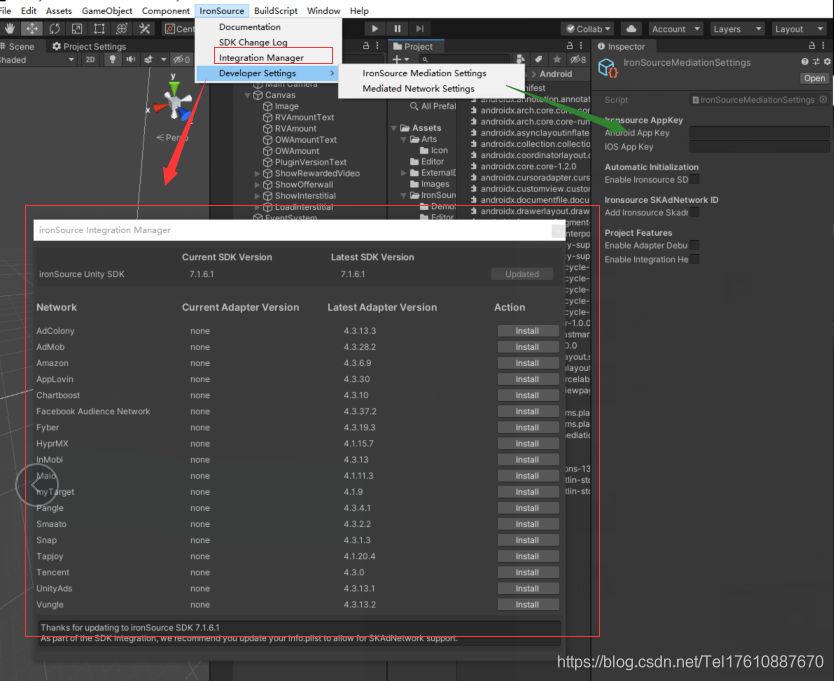Select the Scale tool
This screenshot has height=681, width=834.
point(77,29)
